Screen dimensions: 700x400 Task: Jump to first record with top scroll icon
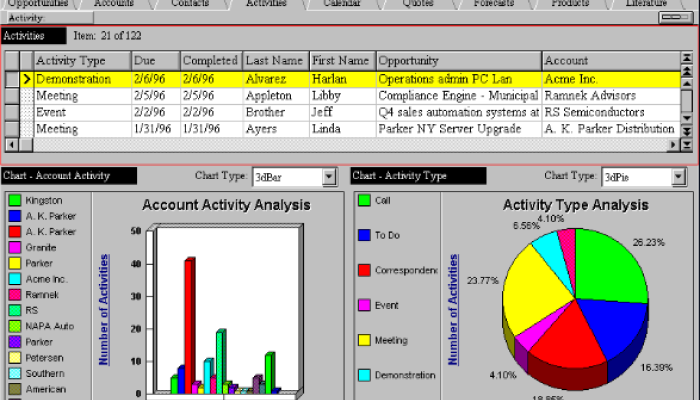(687, 58)
